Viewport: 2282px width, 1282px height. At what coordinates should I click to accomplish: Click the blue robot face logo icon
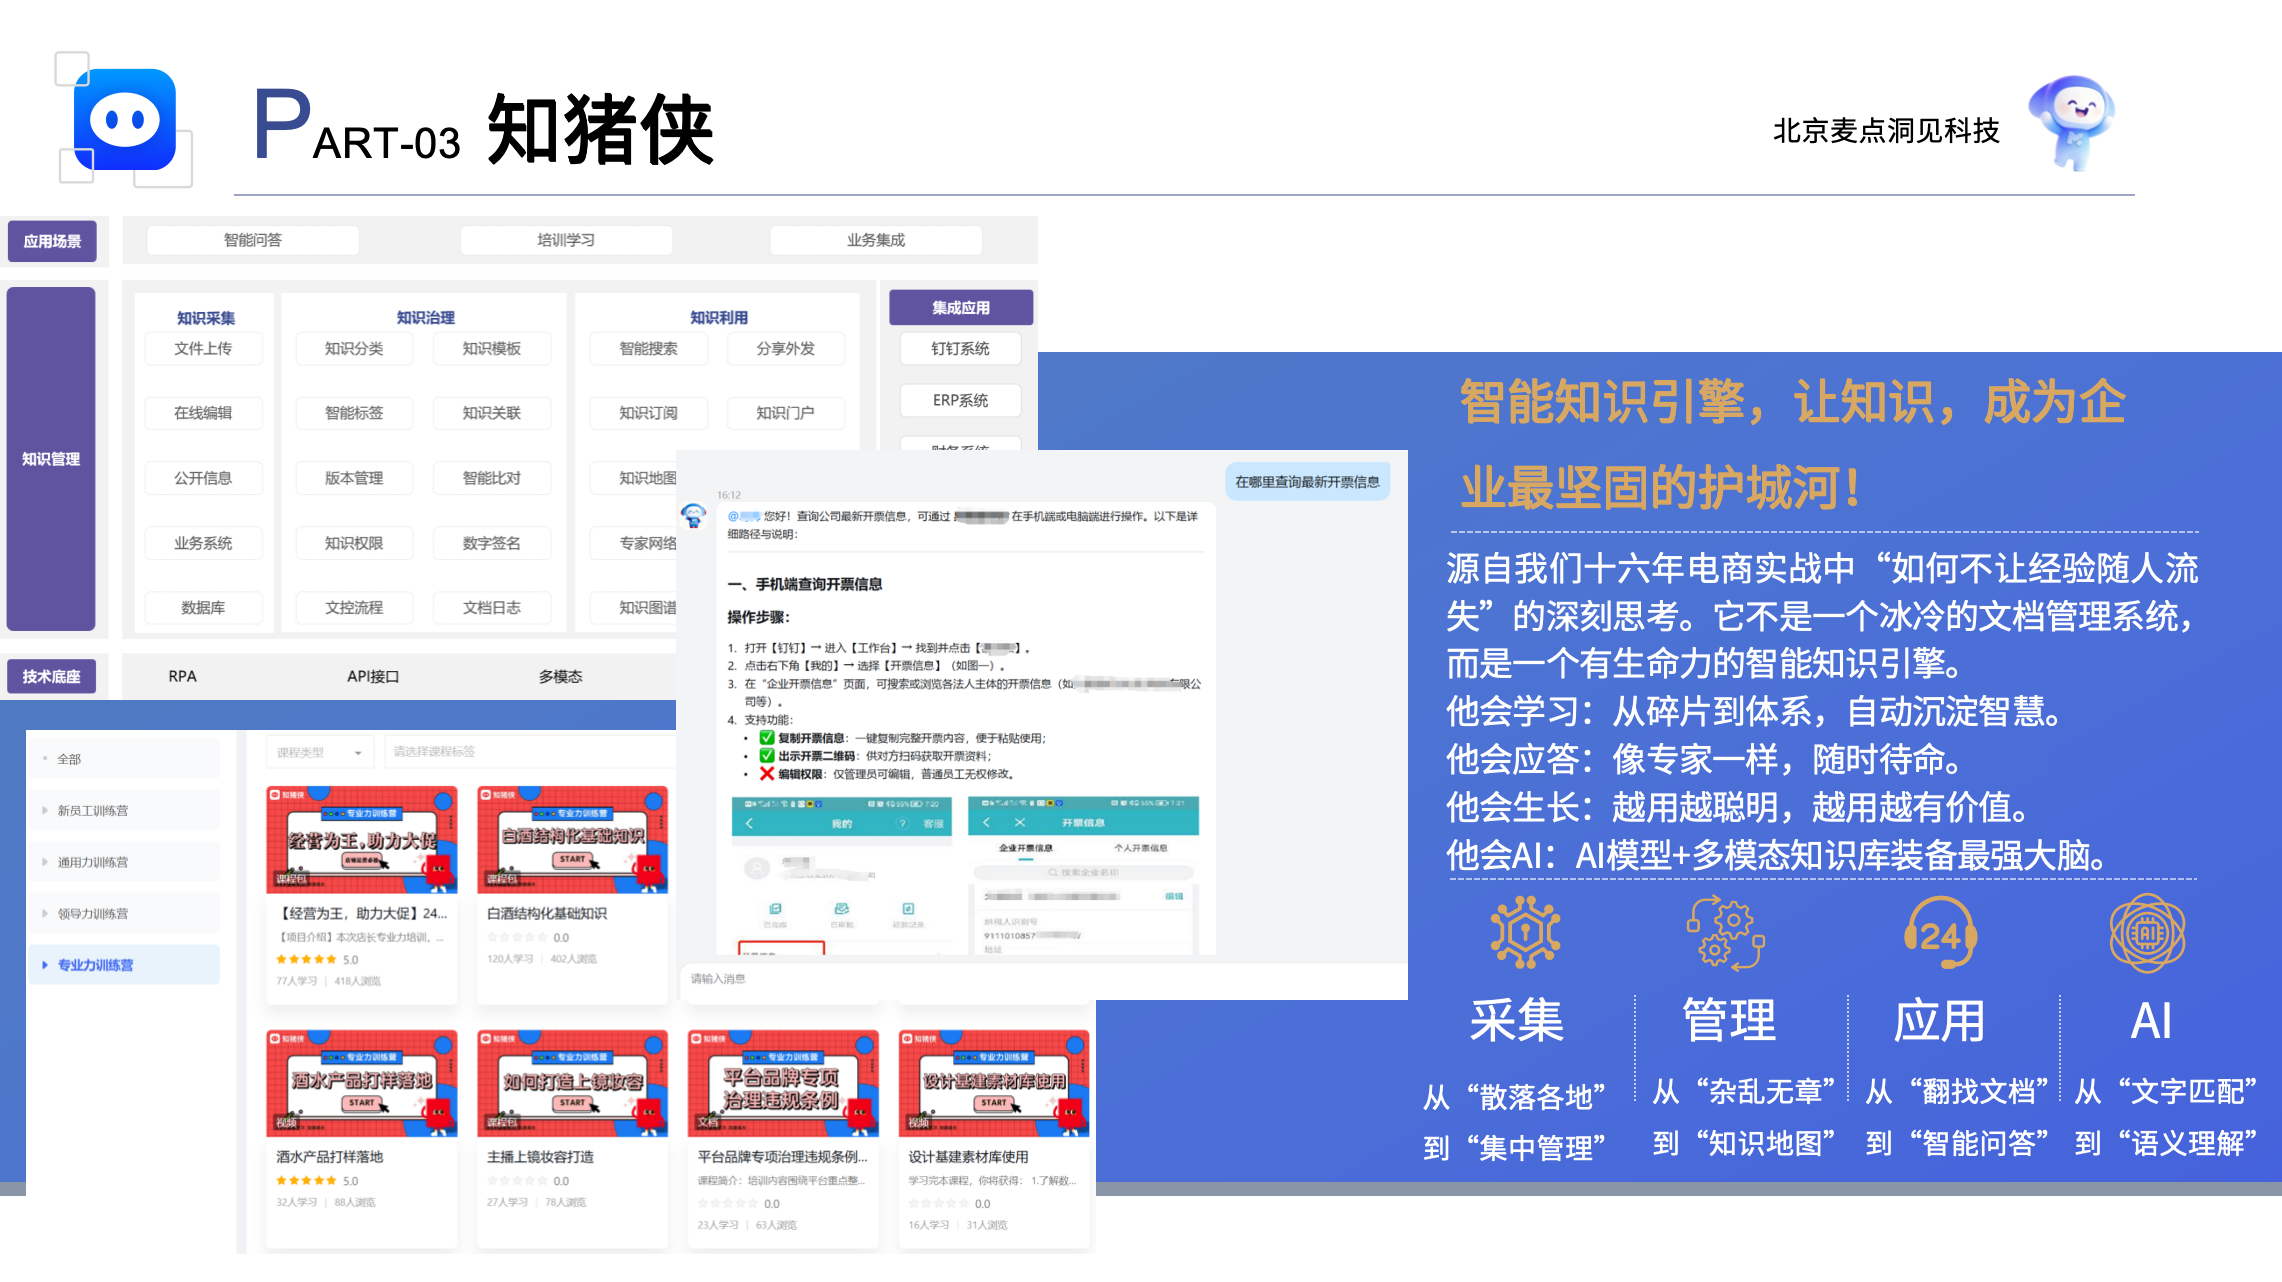(x=125, y=120)
